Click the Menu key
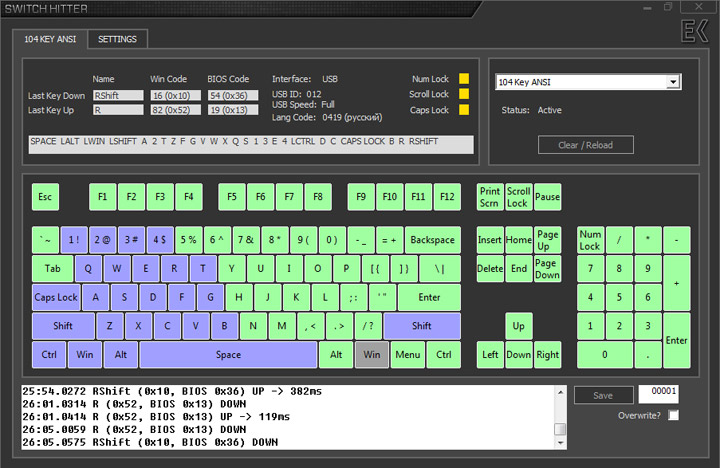This screenshot has width=720, height=468. [408, 355]
